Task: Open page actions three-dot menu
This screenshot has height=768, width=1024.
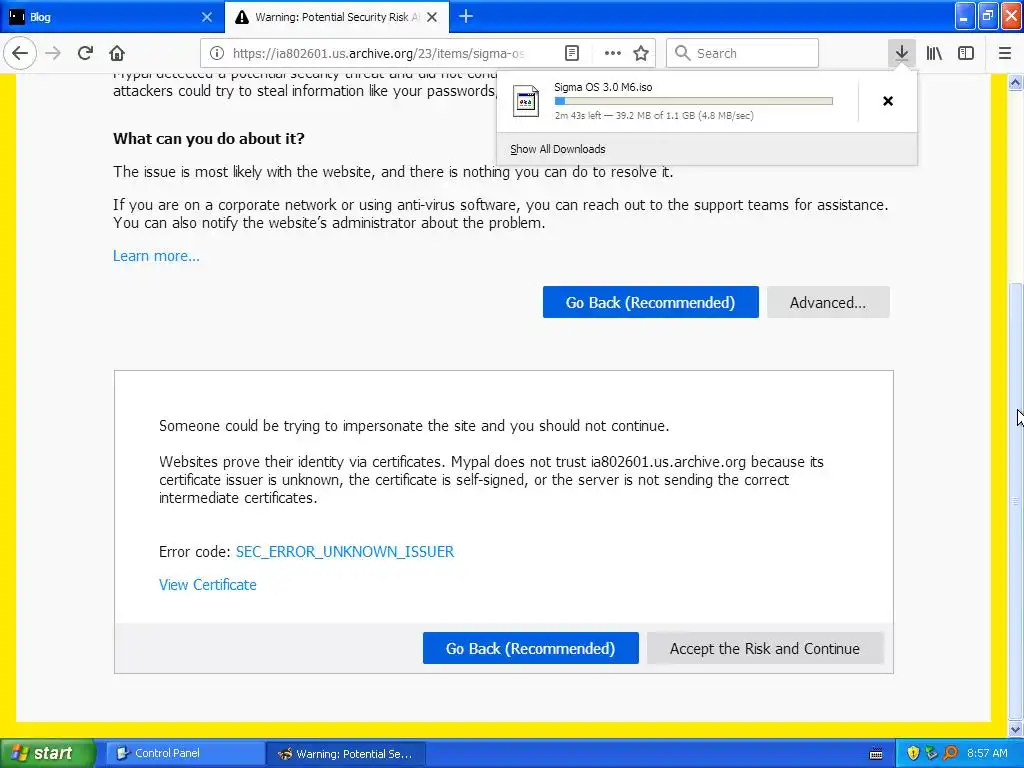Action: click(x=613, y=53)
